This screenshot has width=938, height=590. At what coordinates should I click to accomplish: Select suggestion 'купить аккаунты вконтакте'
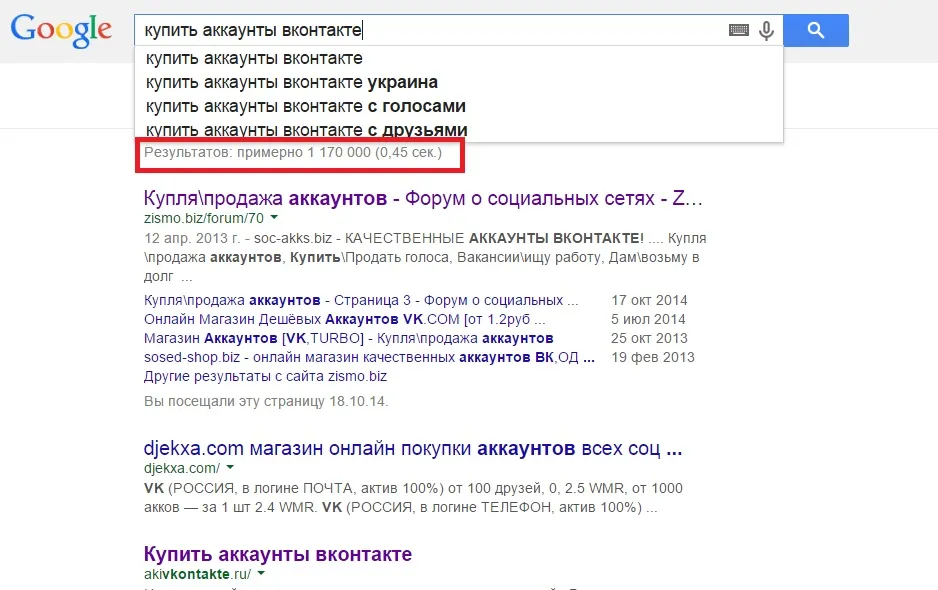coord(459,58)
